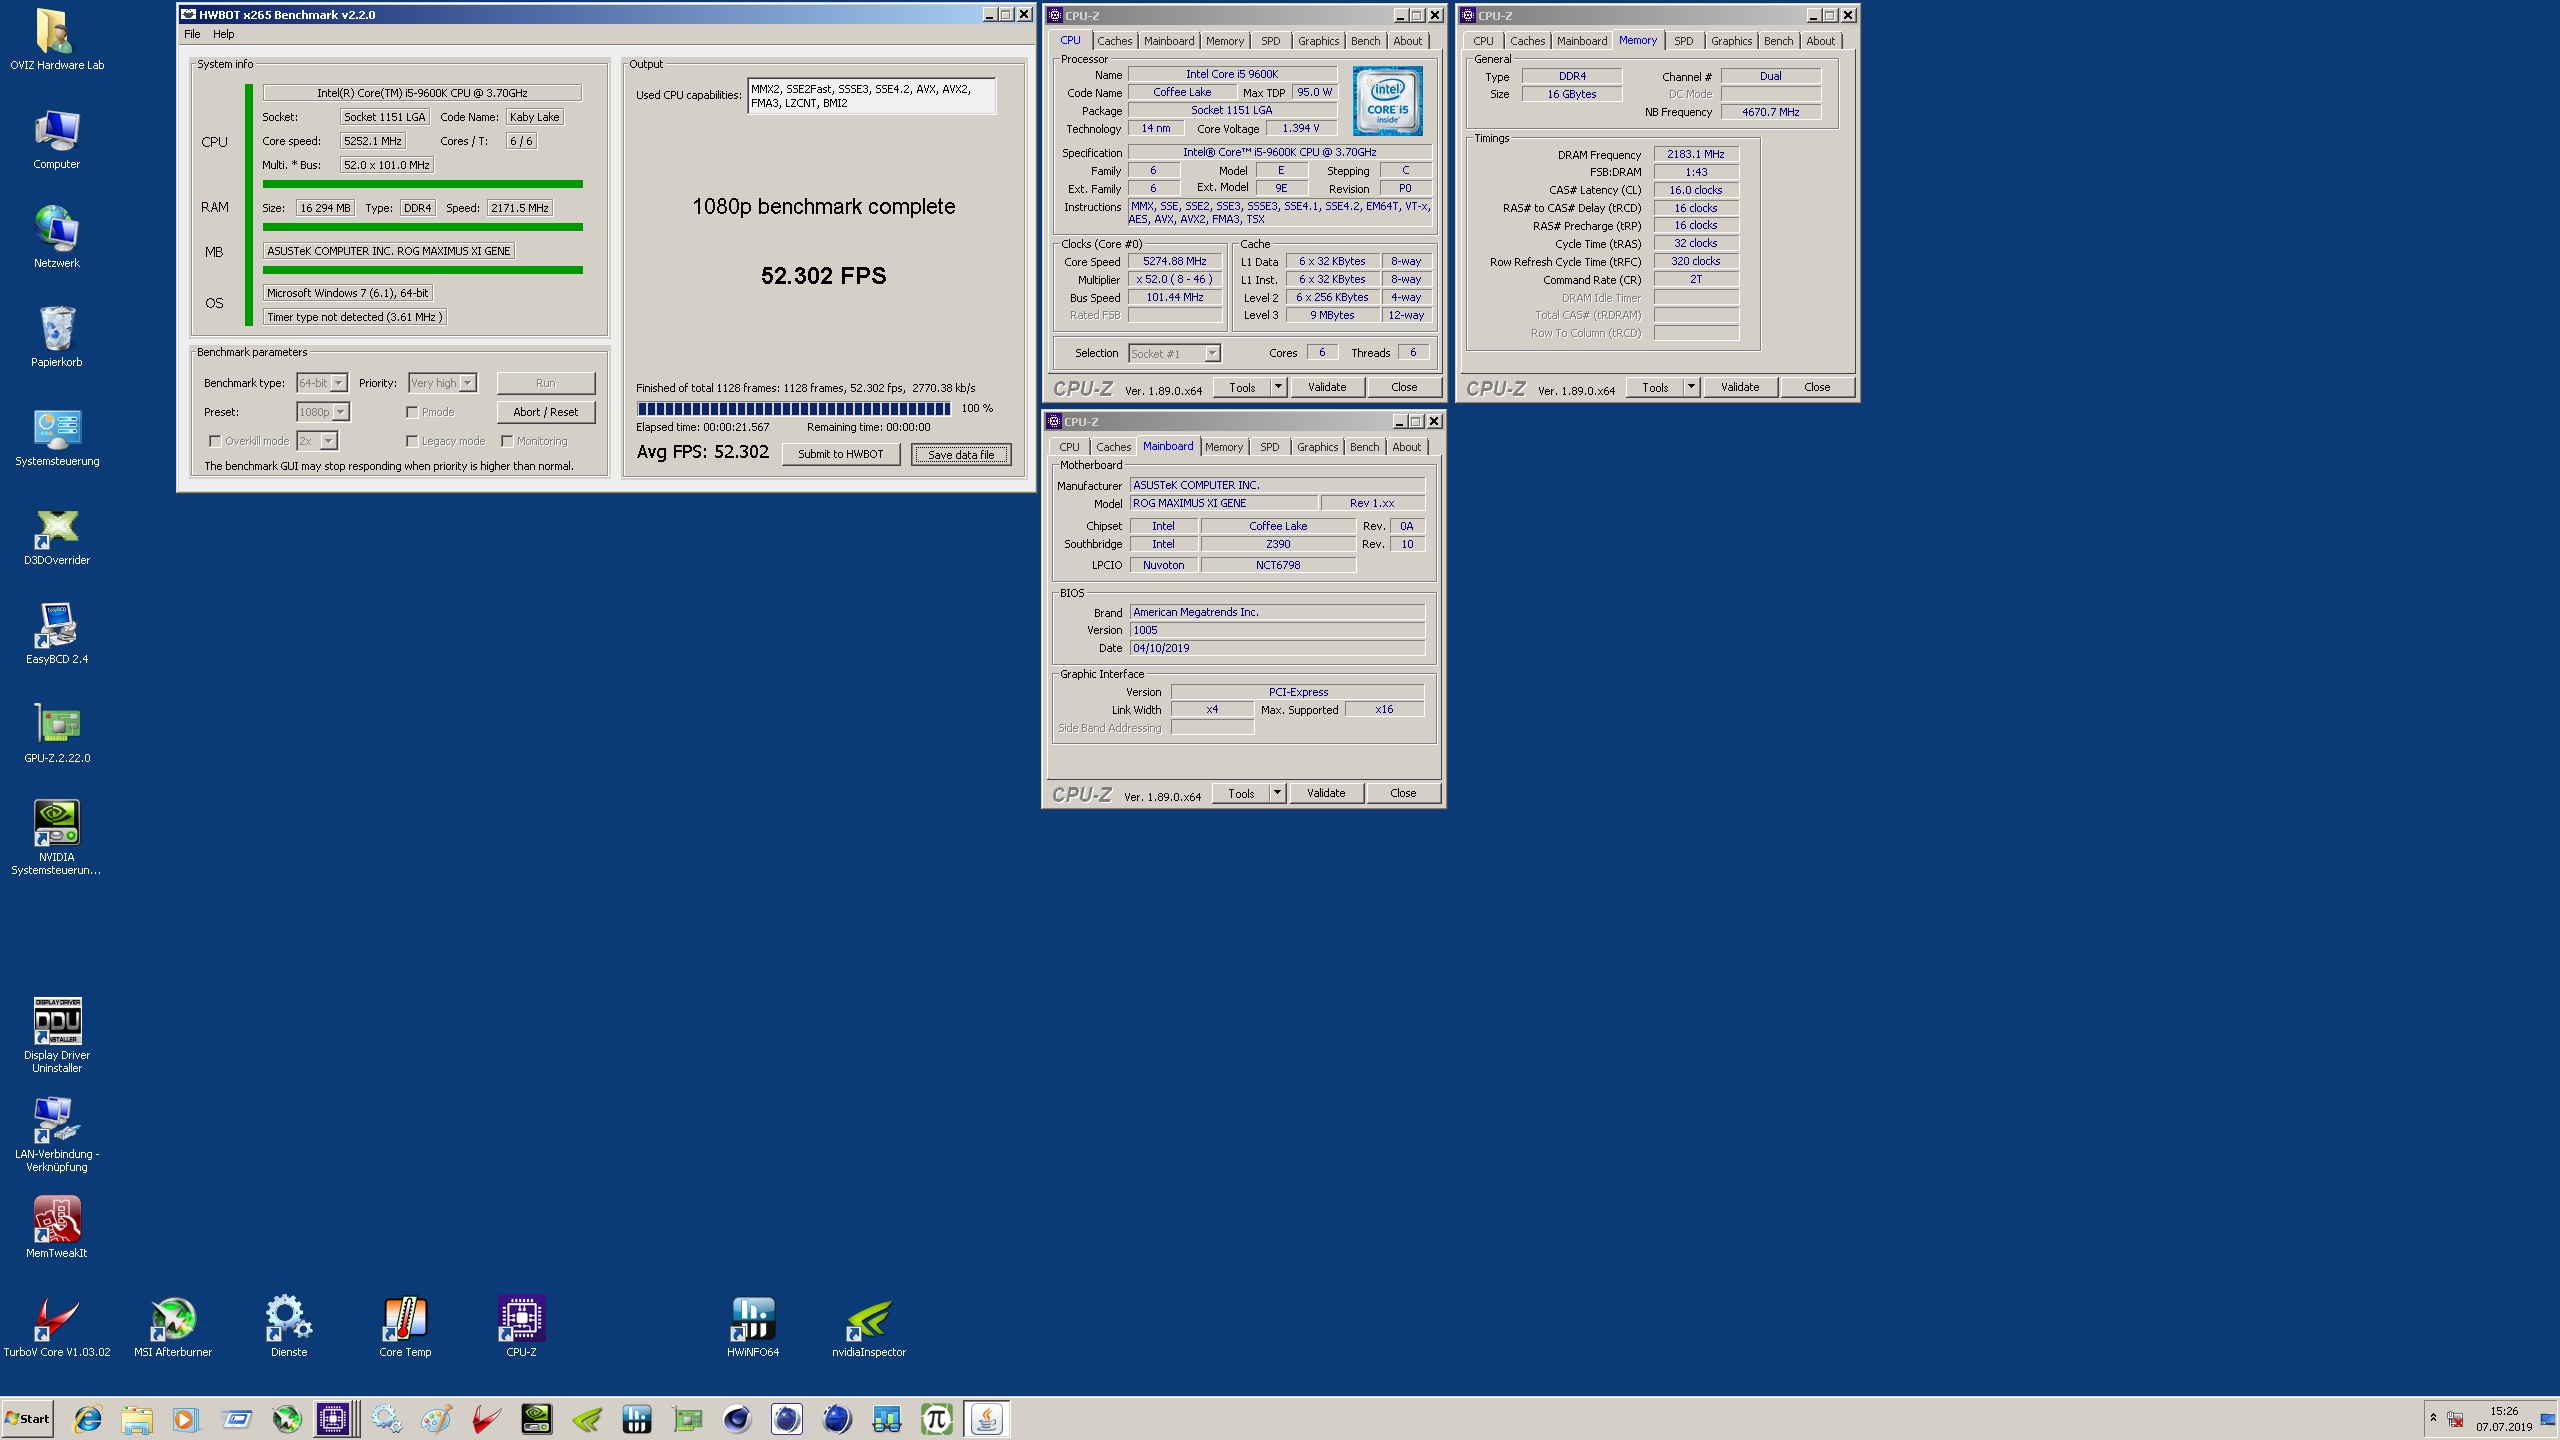Screen dimensions: 2560x1440
Task: Open the Computer desktop icon
Action: 56,139
